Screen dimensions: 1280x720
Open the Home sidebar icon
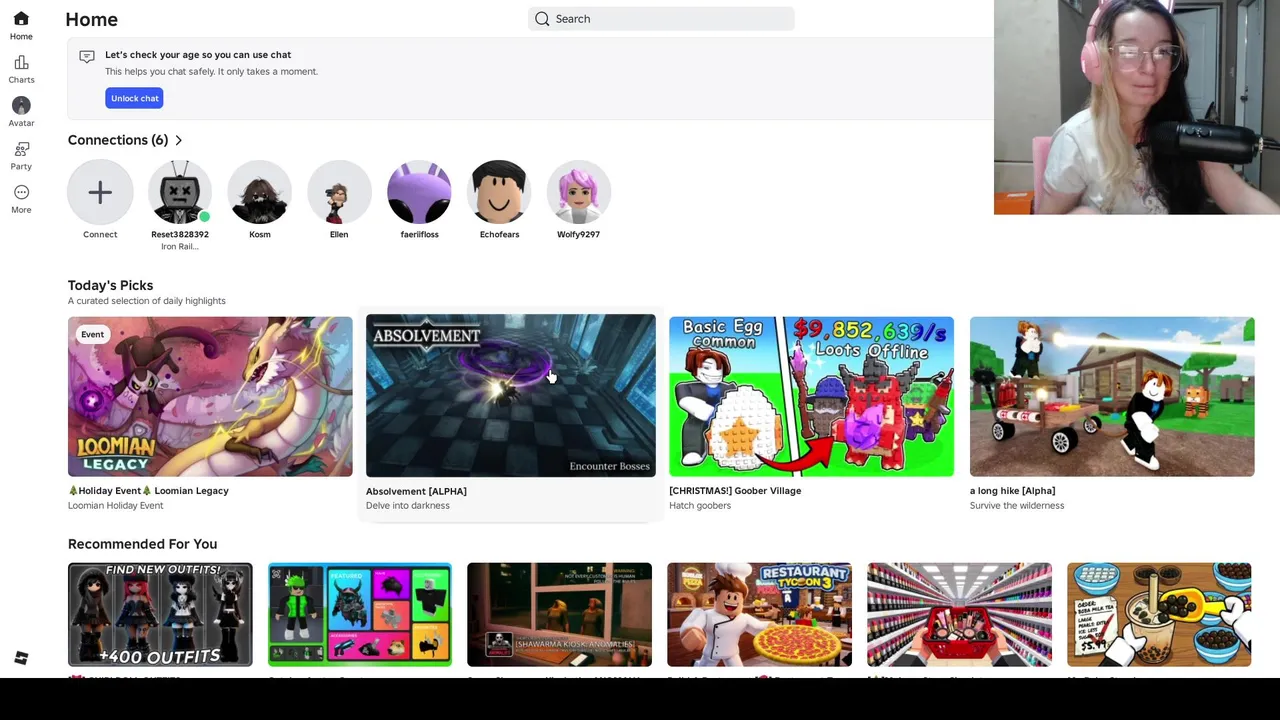(x=21, y=19)
